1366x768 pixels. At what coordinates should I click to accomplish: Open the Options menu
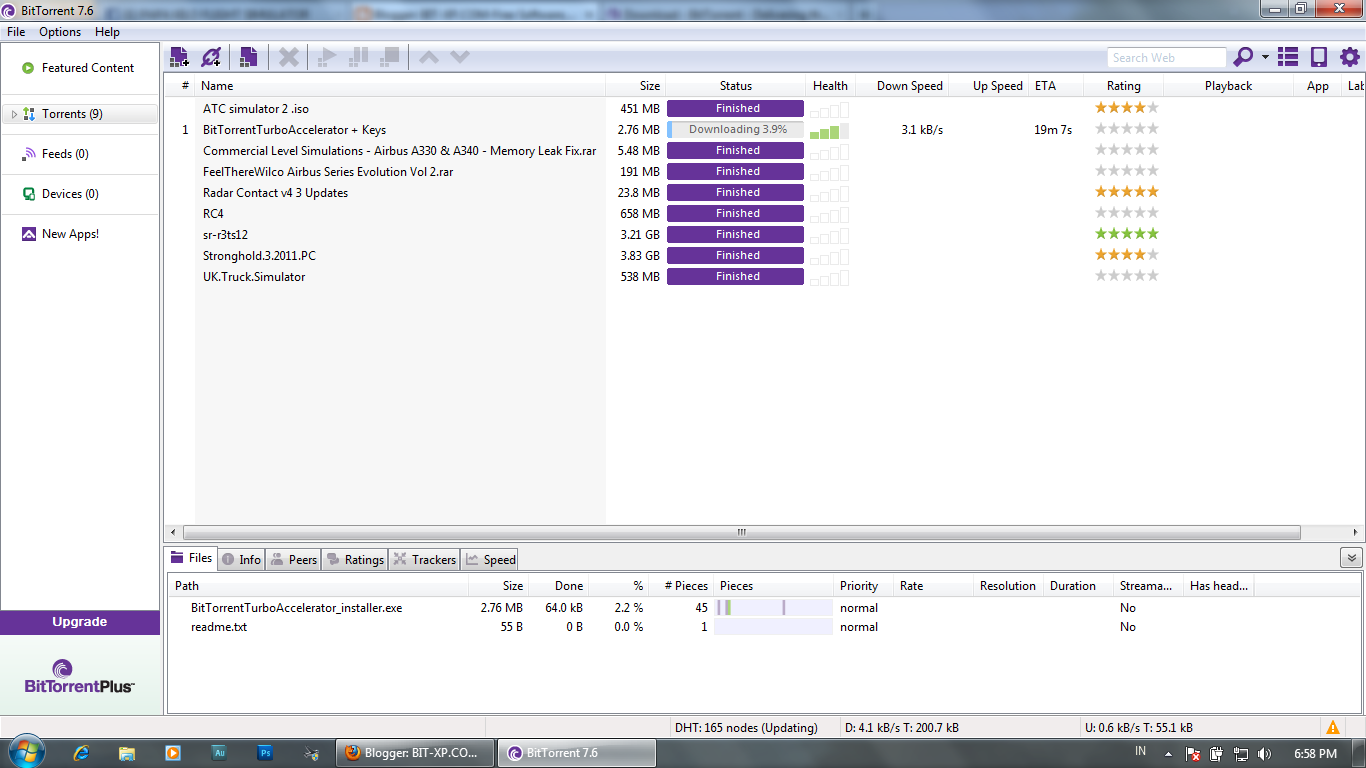[x=60, y=32]
